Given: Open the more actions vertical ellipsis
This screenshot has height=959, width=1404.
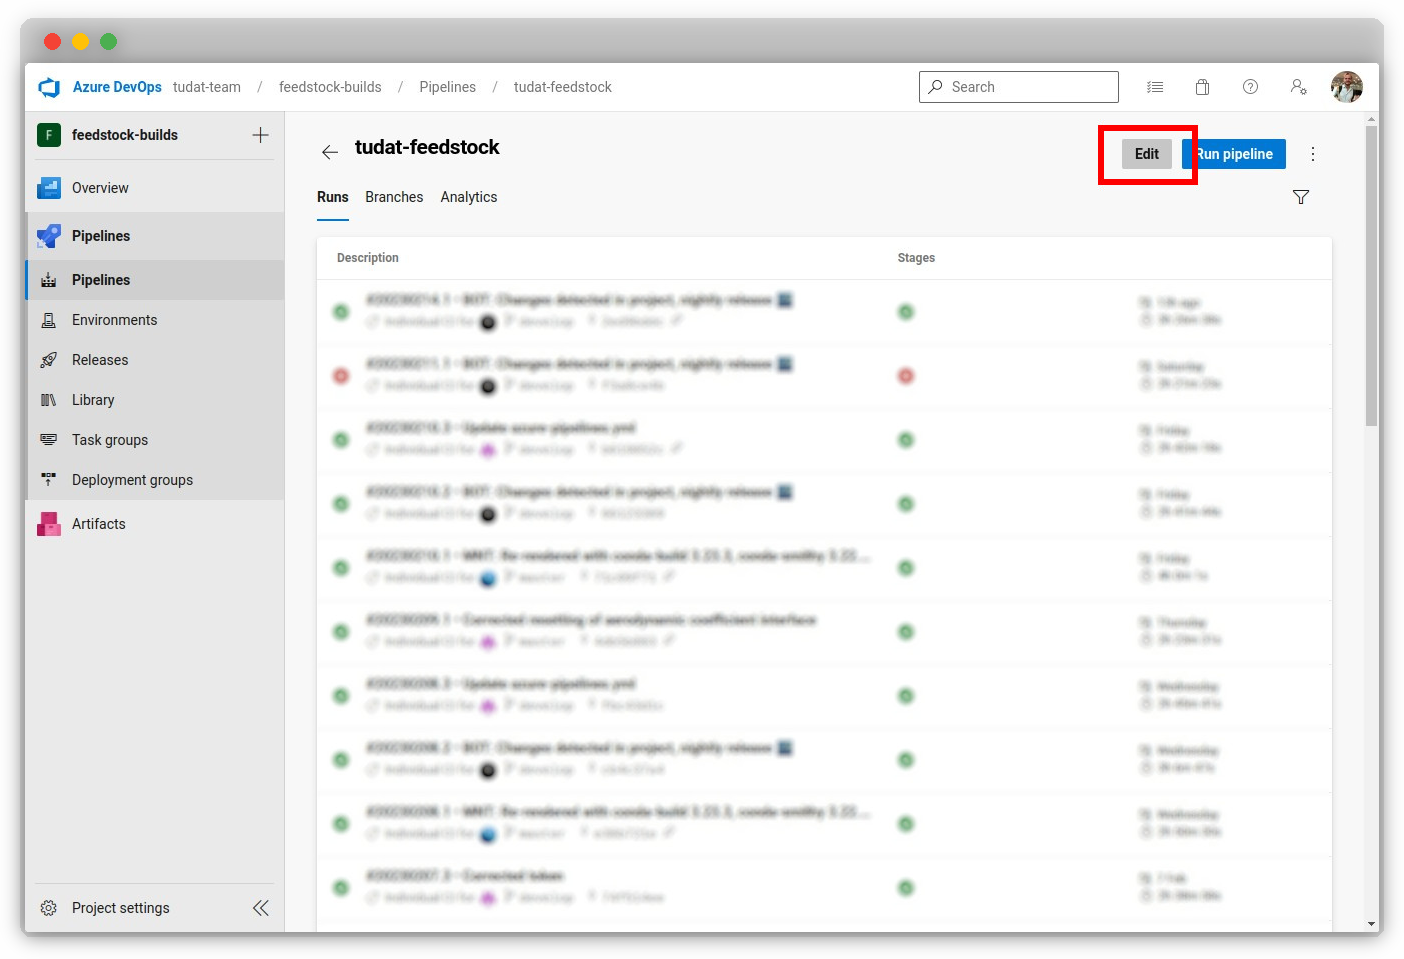Looking at the screenshot, I should point(1313,154).
